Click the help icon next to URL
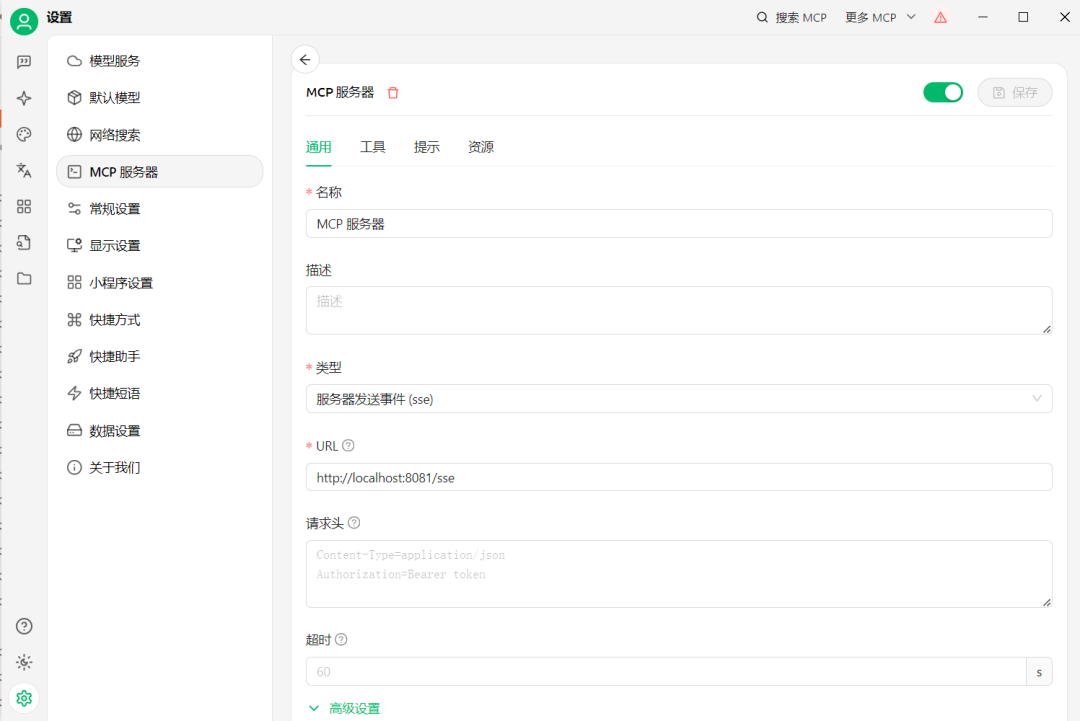Screen dimensions: 1080x721 click(x=348, y=446)
